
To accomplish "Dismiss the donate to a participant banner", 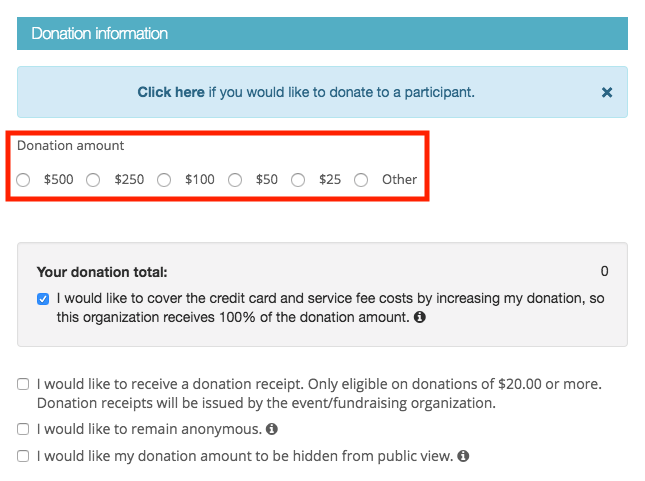I will pos(607,92).
